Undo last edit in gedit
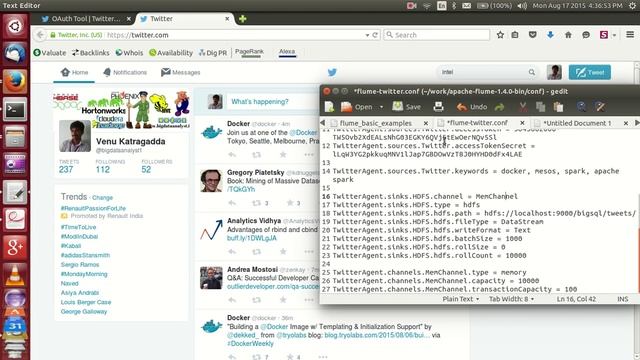The width and height of the screenshot is (640, 360). 472,107
